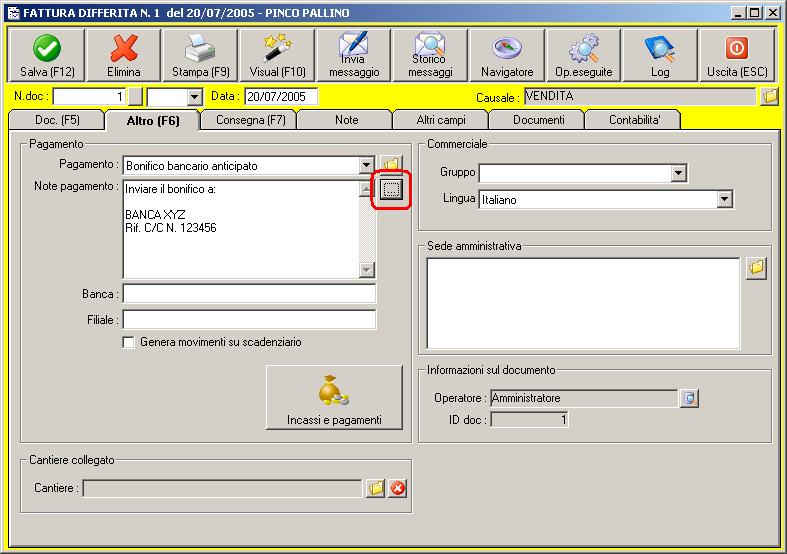Click 'Rif. C/C N. 123456' line
The image size is (787, 554).
(x=171, y=228)
